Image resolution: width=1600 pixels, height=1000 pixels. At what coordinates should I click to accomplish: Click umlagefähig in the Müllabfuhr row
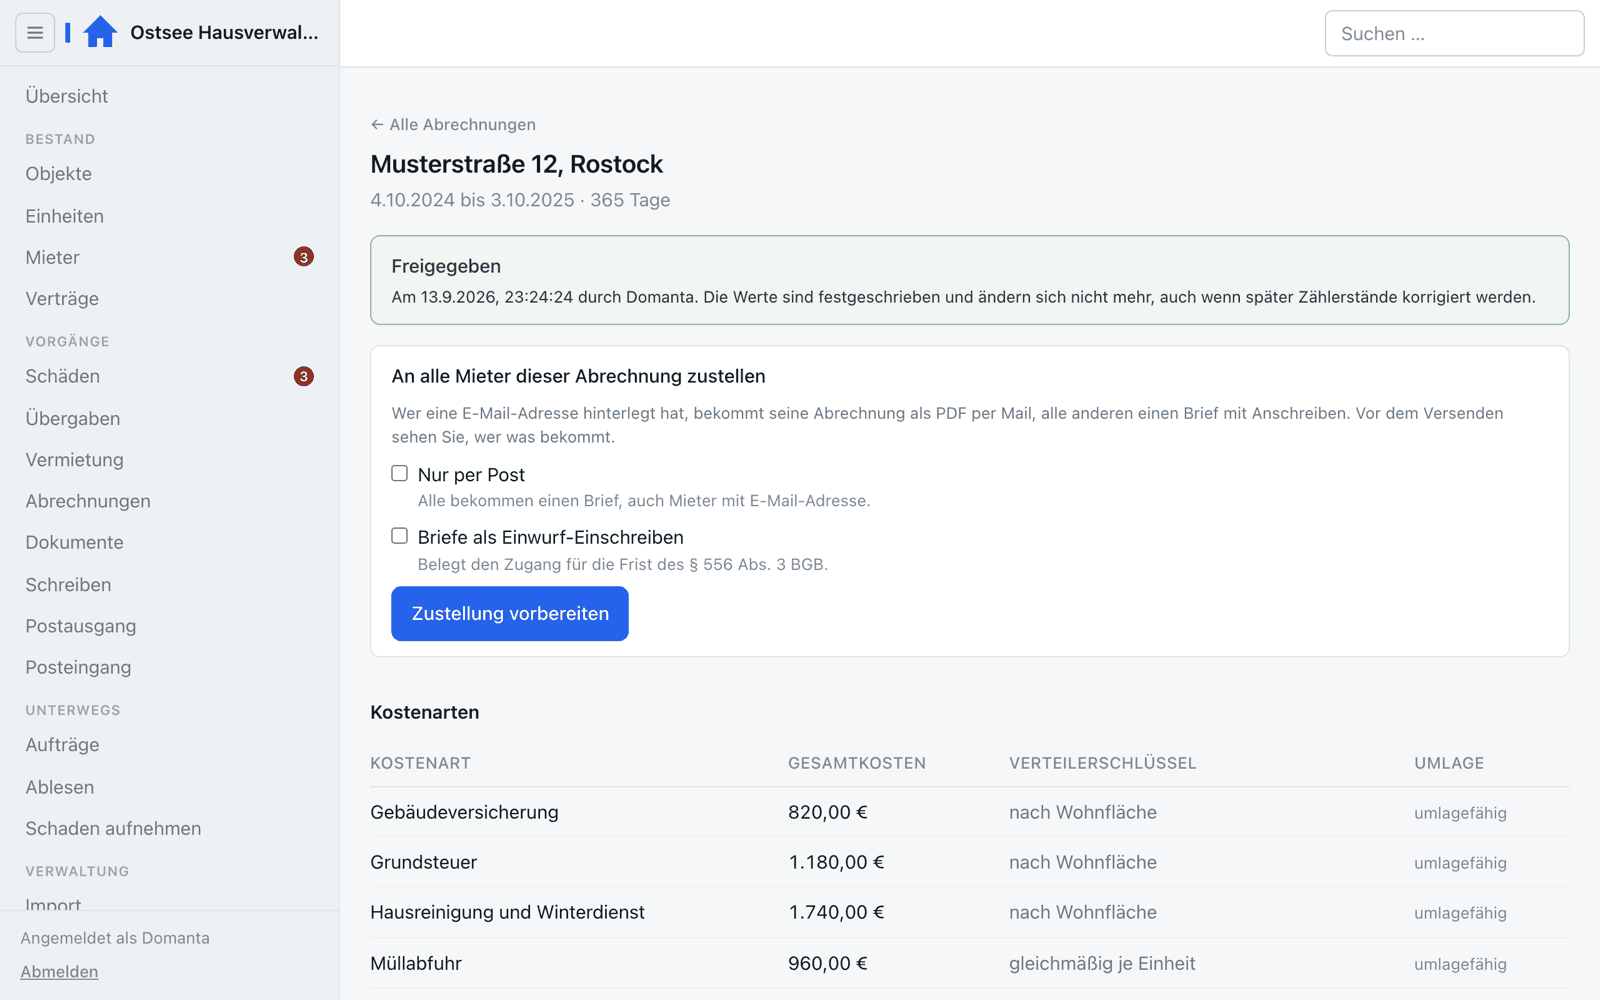[1460, 964]
